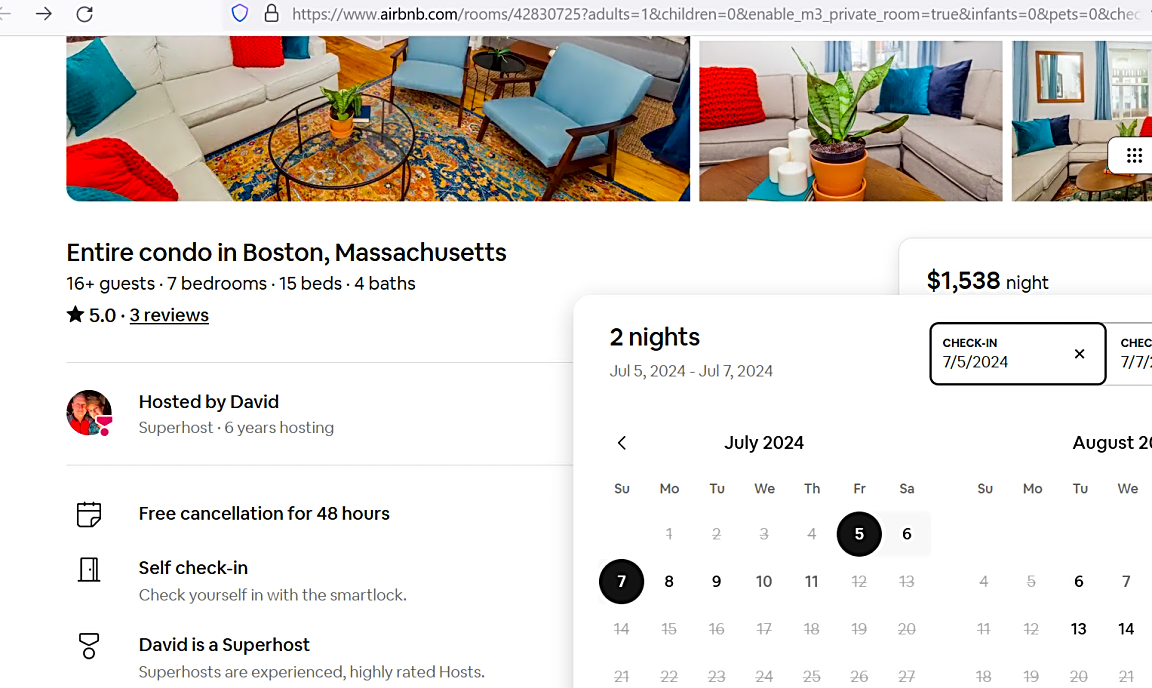Viewport: 1152px width, 688px height.
Task: Reload the page with the browser refresh icon
Action: [x=84, y=14]
